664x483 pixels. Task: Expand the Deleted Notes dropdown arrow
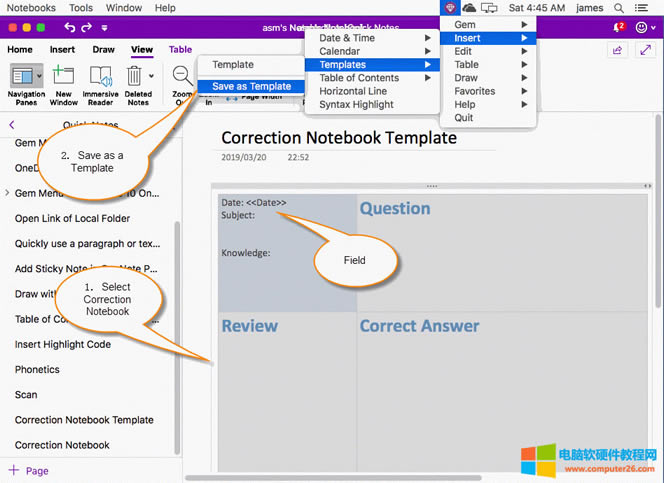pos(151,76)
